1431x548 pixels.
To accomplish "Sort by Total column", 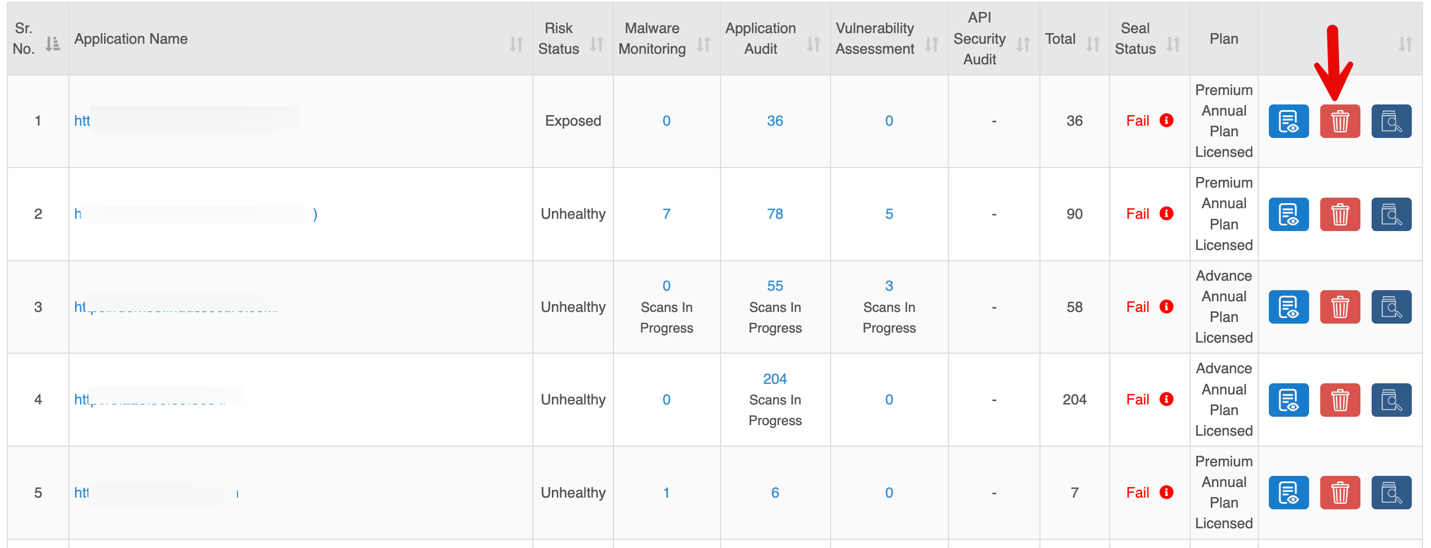I will pyautogui.click(x=1093, y=44).
